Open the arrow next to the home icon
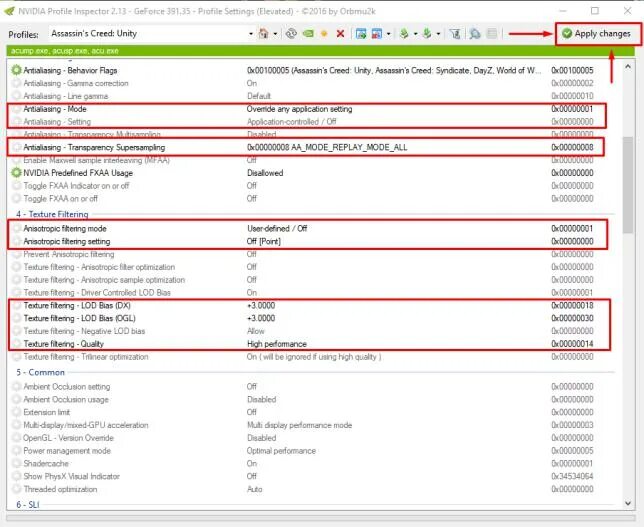 [275, 34]
